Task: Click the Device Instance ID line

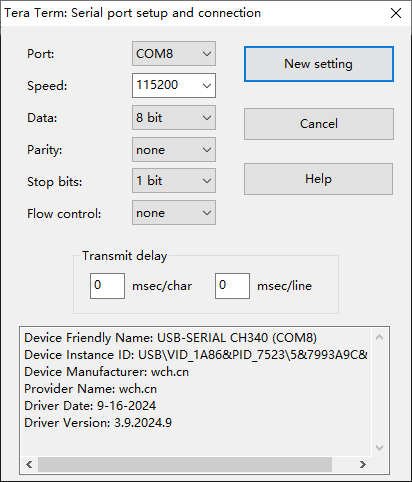Action: coord(196,355)
